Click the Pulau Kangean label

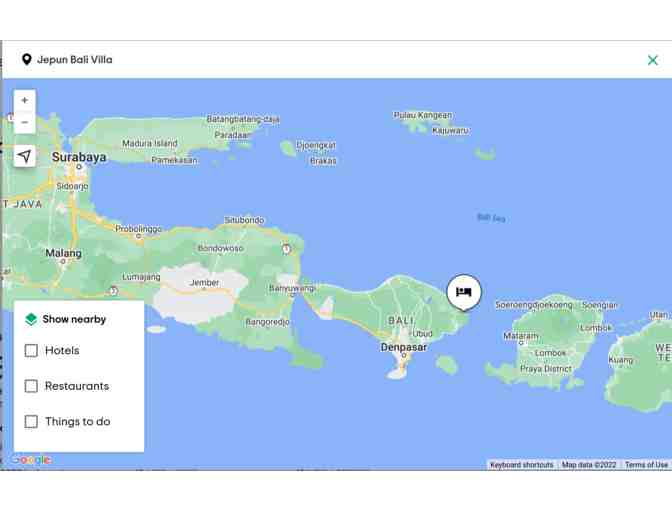[x=423, y=115]
